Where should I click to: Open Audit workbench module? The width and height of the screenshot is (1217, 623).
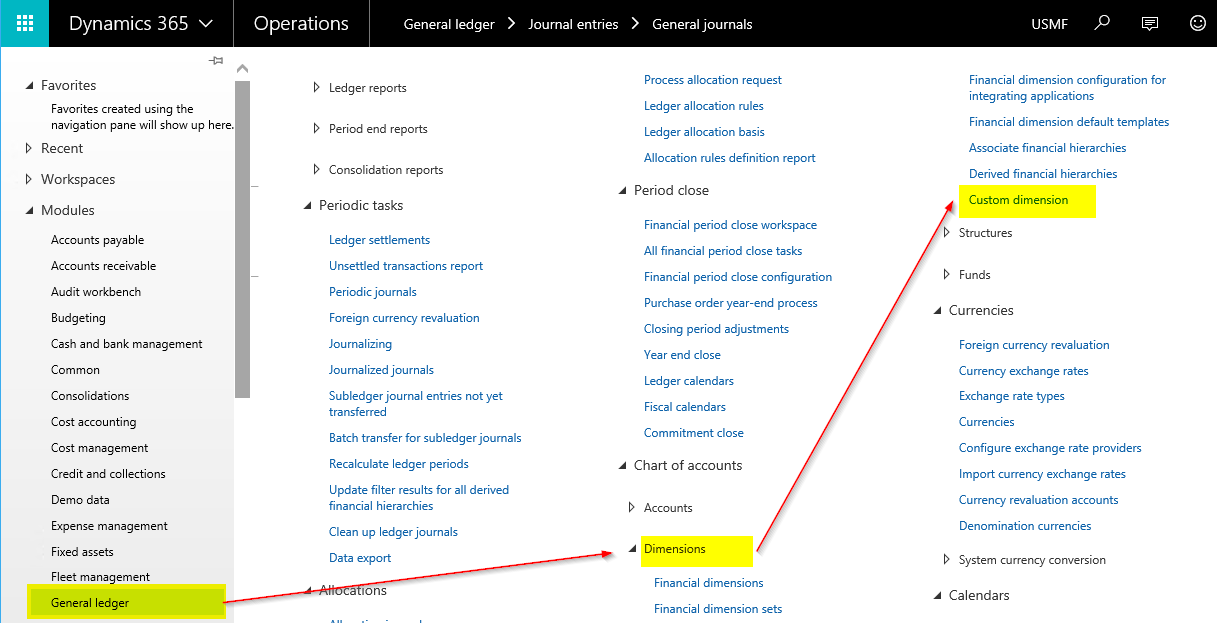[96, 292]
